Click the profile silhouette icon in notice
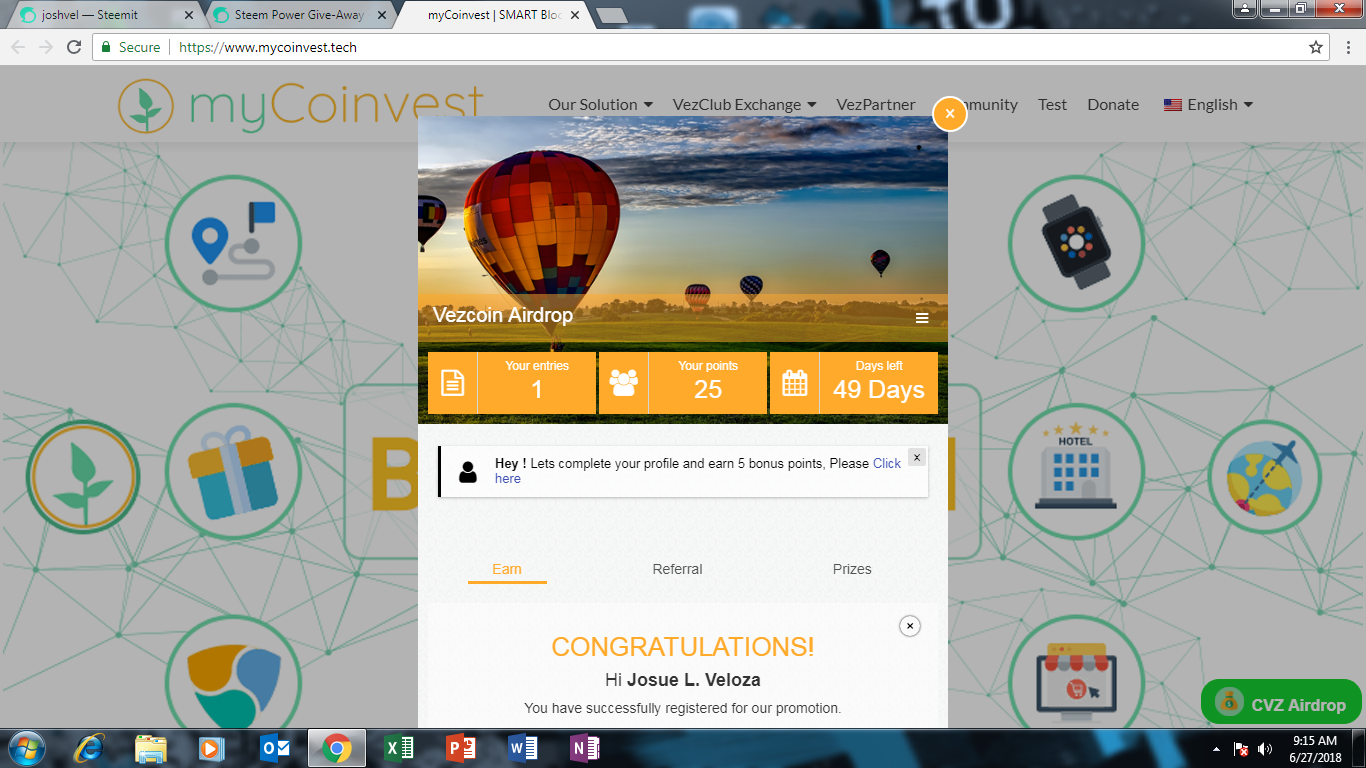The image size is (1366, 768). click(468, 472)
